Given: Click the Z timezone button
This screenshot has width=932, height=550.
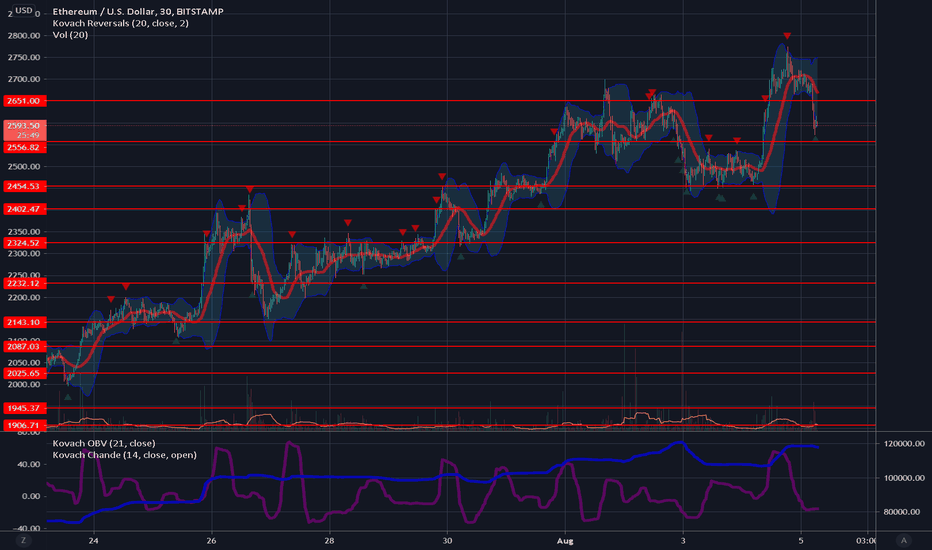Looking at the screenshot, I should point(24,540).
